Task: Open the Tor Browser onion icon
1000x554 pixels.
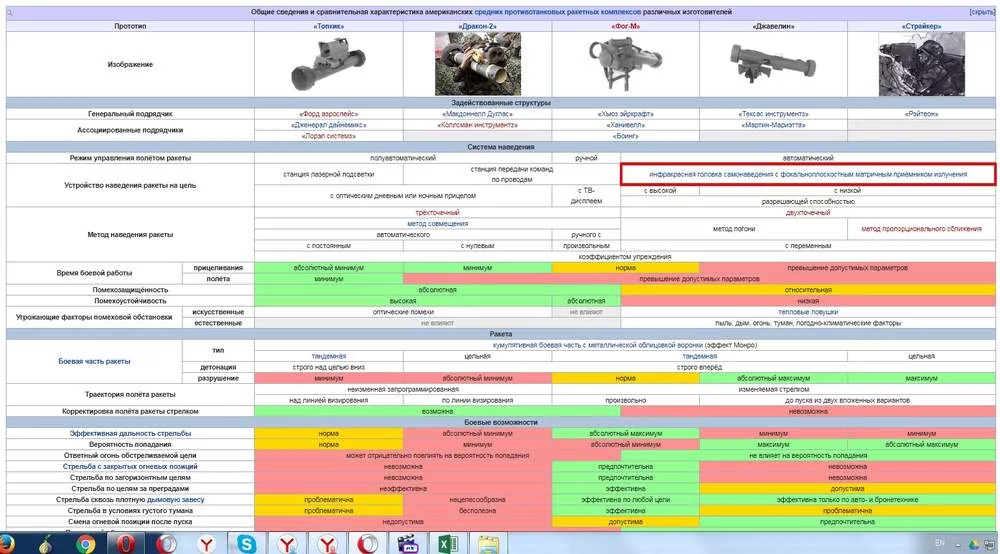Action: pos(45,544)
